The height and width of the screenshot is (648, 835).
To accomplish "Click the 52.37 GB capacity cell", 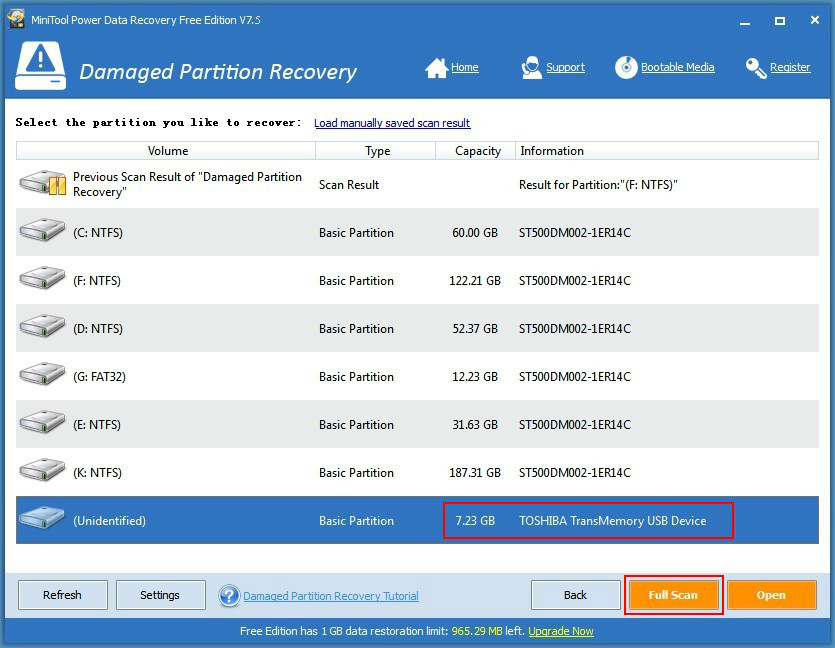I will 475,329.
